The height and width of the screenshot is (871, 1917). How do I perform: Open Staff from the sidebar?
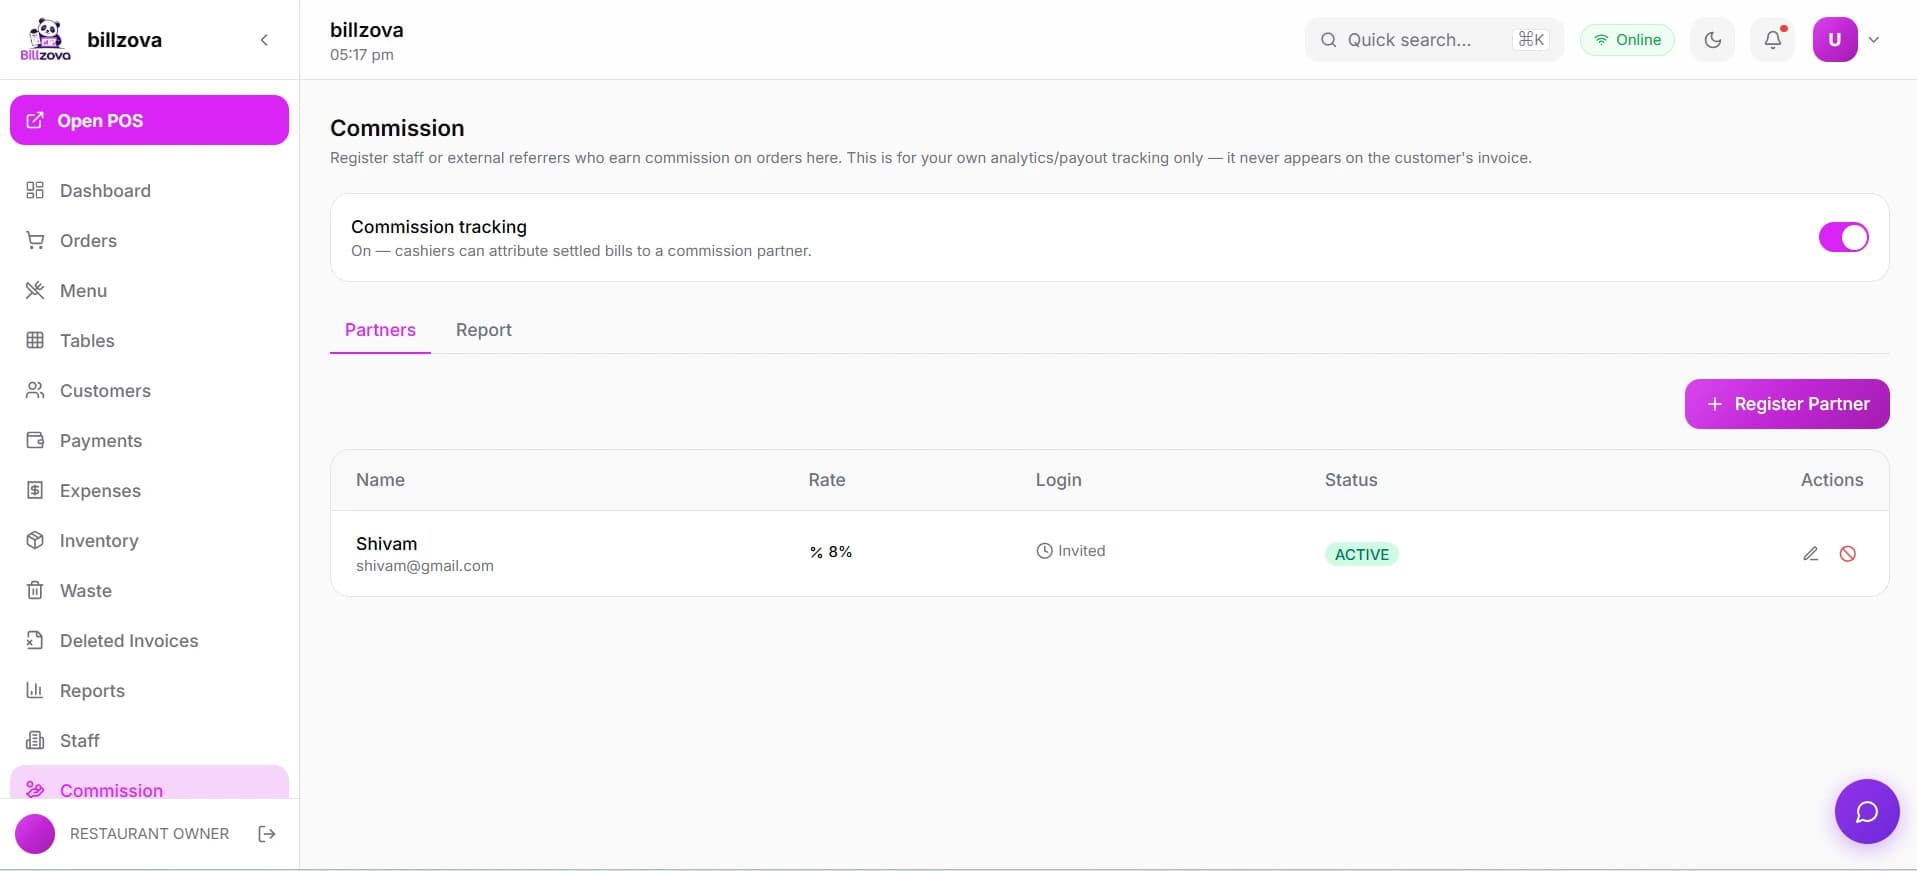149,740
